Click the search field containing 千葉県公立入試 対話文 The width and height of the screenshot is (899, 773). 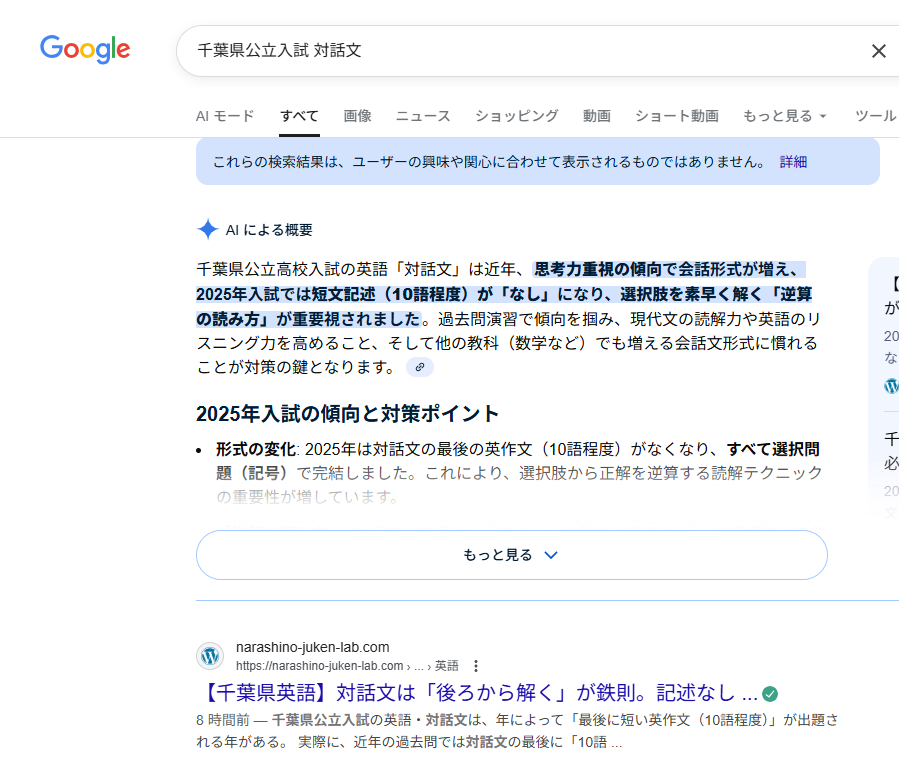(x=520, y=51)
